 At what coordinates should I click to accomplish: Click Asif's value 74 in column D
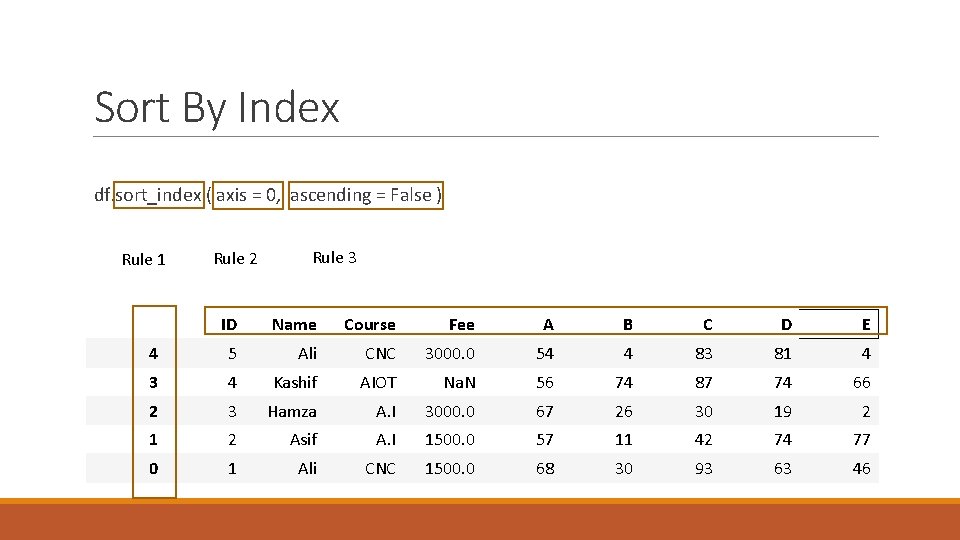tap(783, 440)
